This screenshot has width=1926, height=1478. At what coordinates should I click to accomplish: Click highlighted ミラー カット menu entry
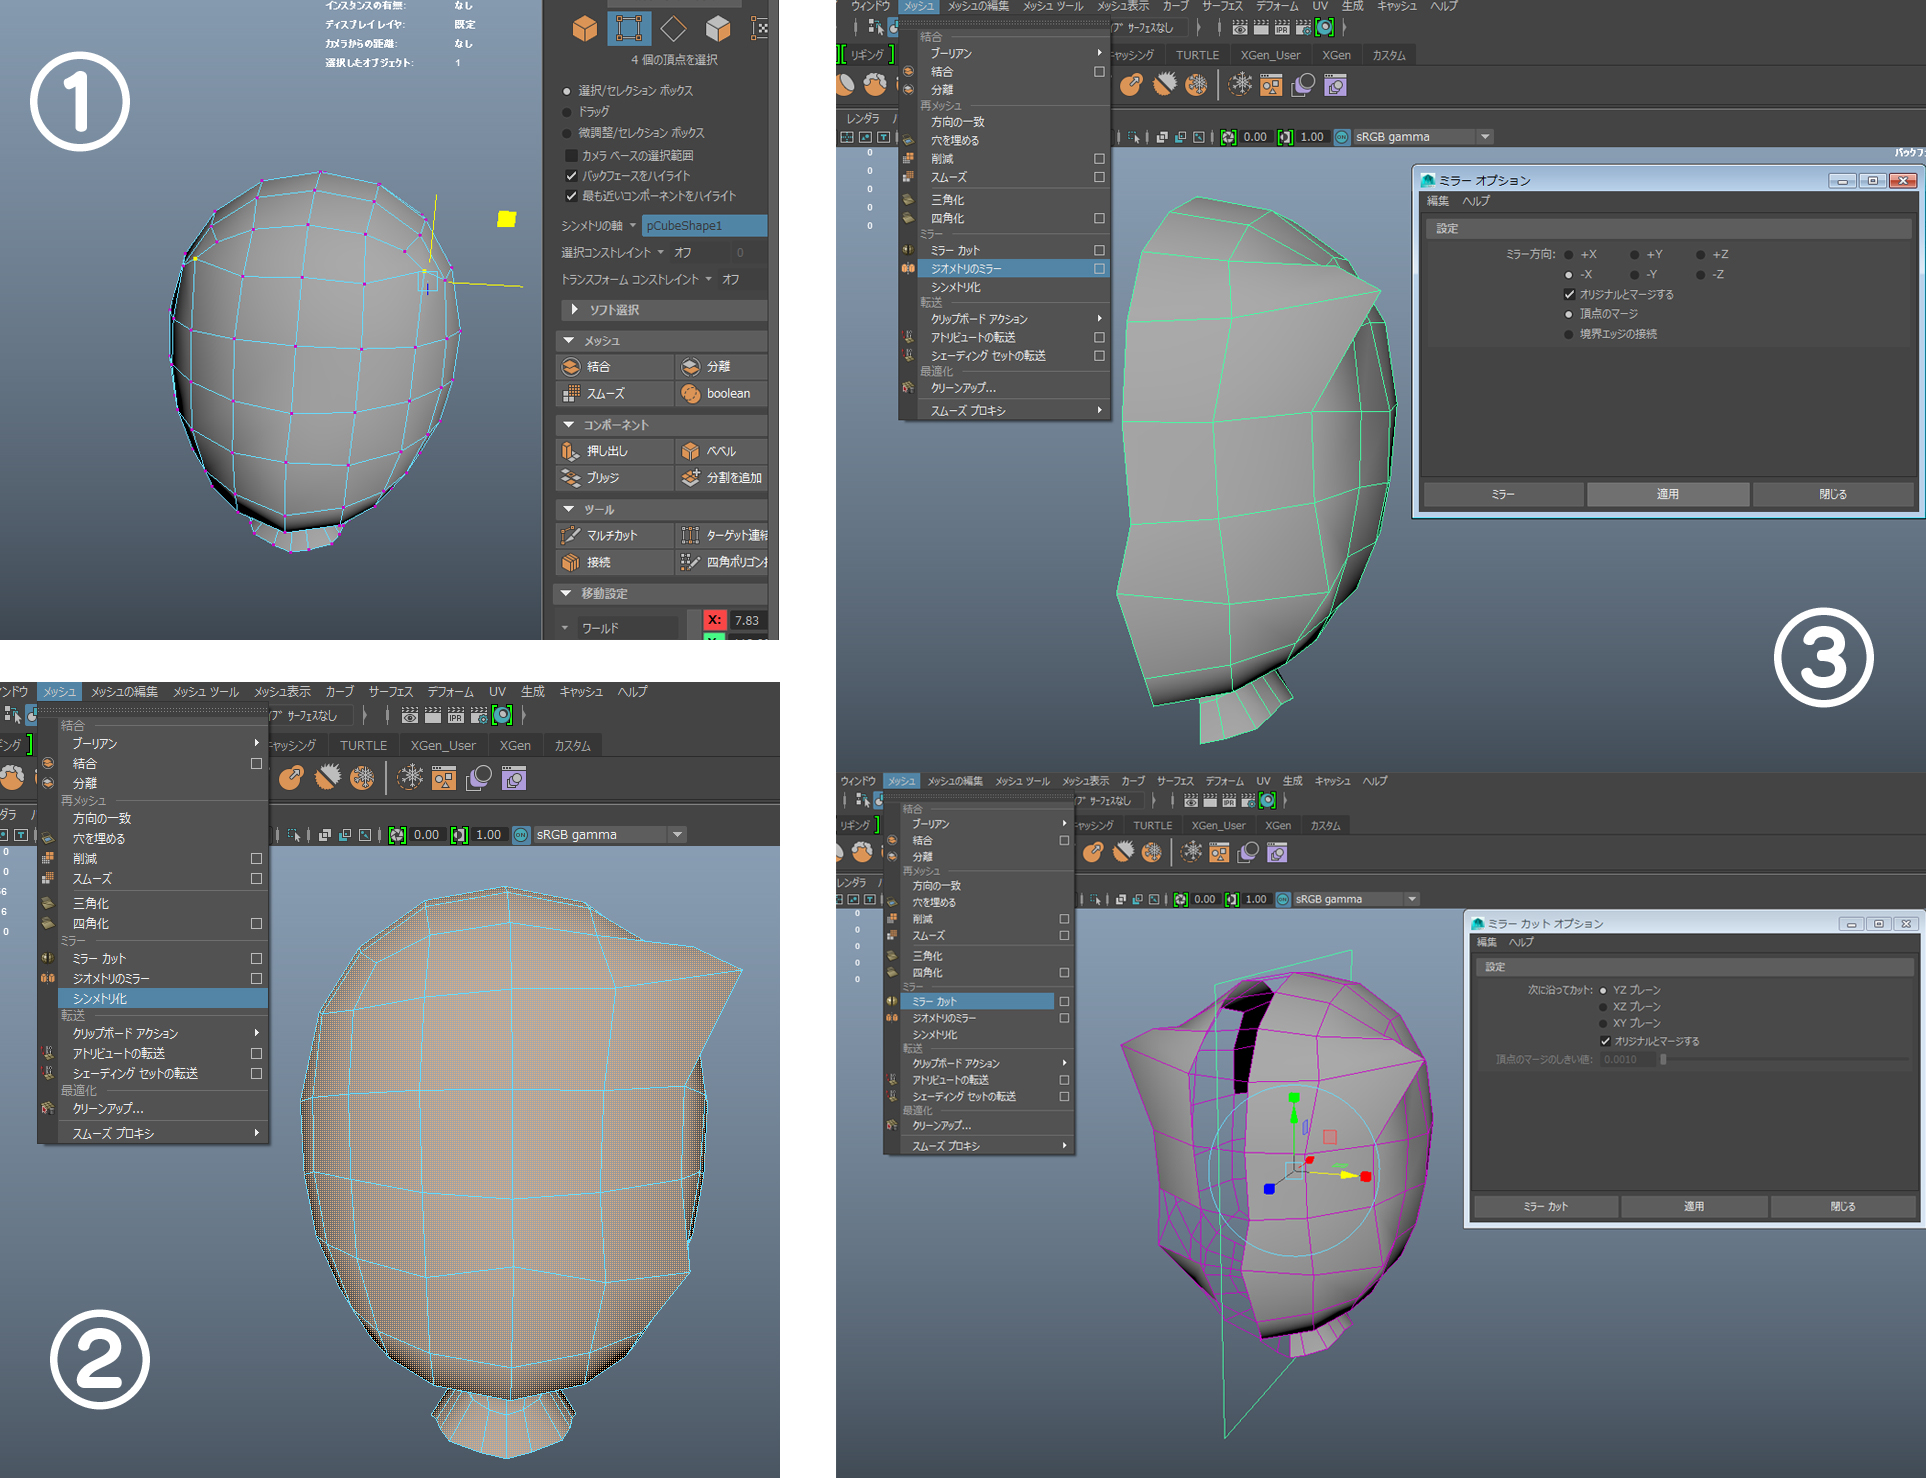point(976,1001)
